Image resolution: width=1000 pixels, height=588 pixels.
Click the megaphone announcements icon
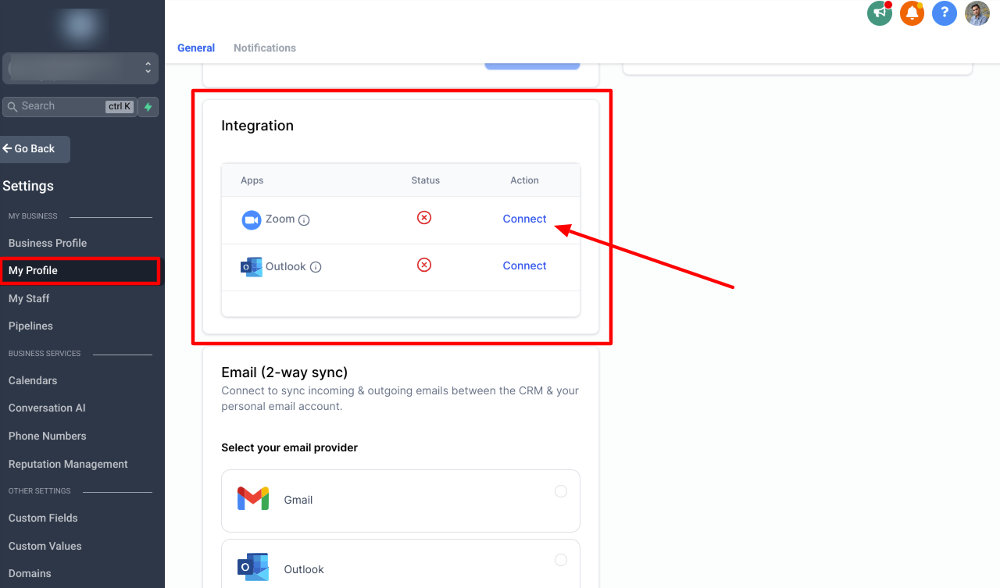click(879, 13)
